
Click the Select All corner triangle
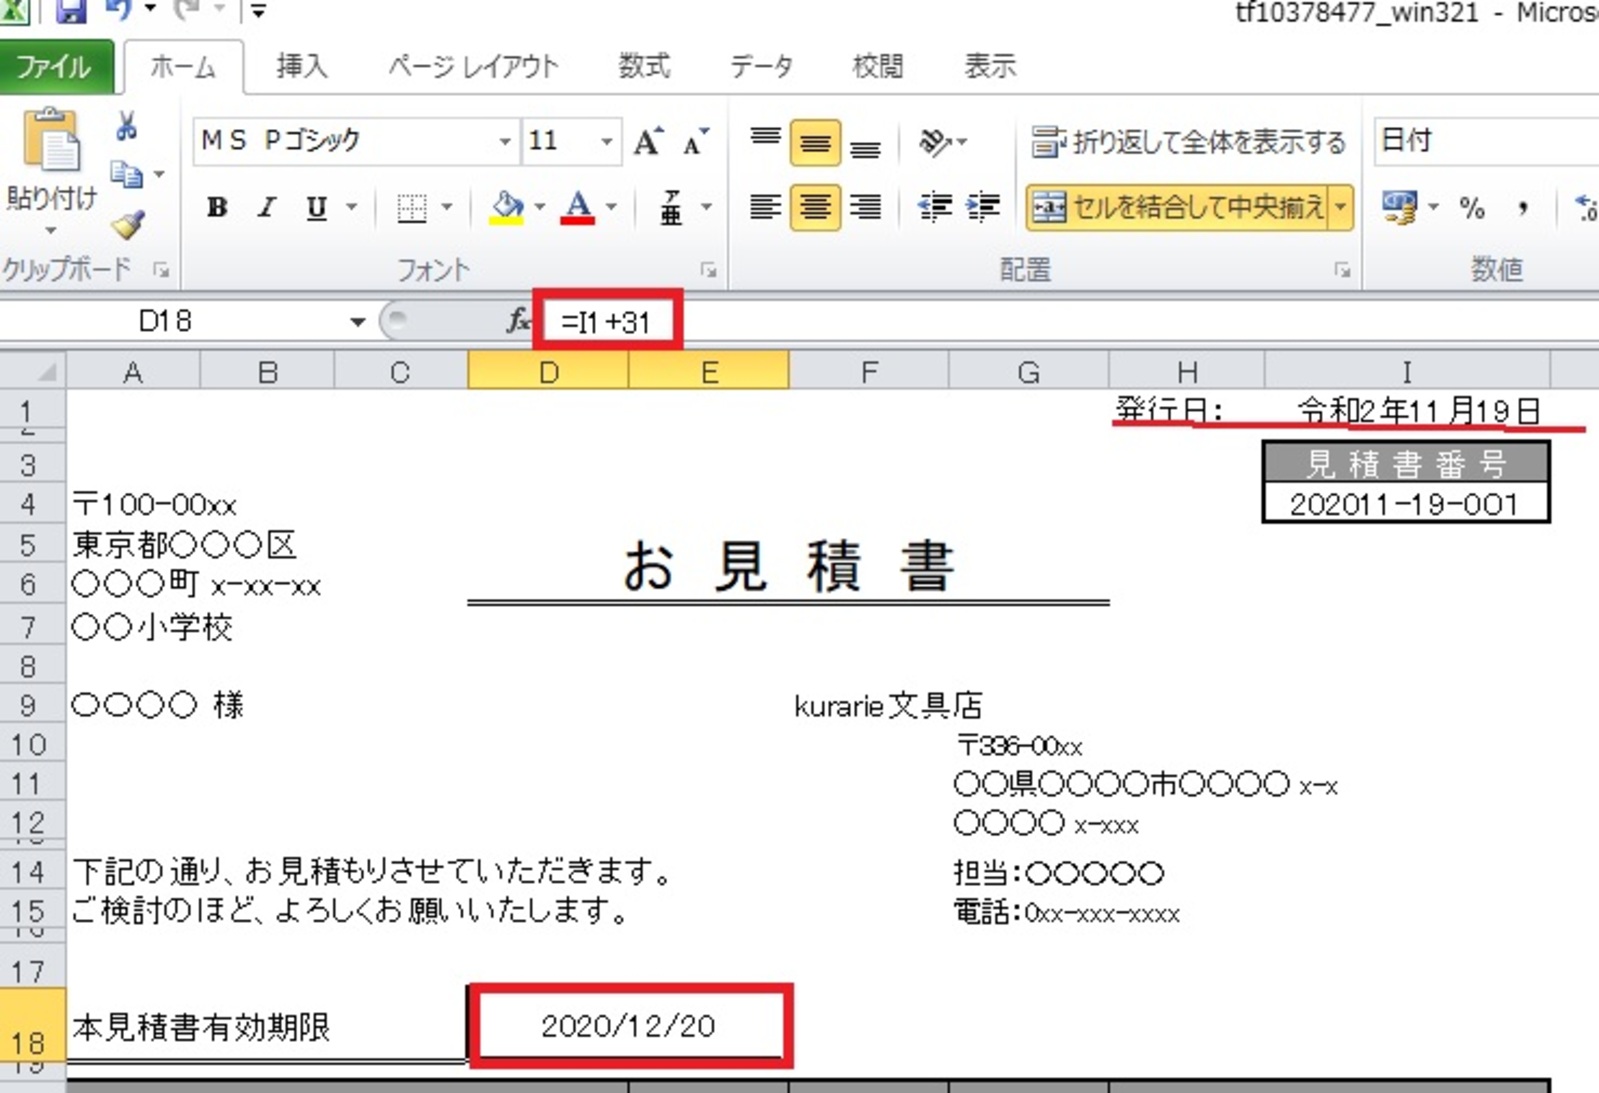(34, 372)
